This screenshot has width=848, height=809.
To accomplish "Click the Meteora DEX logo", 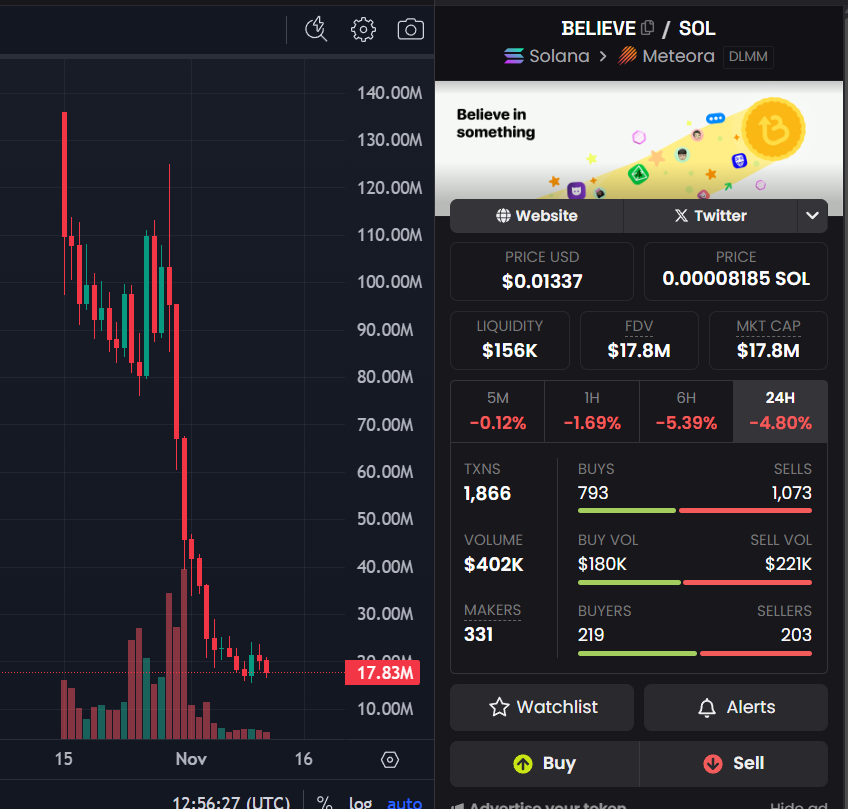I will coord(627,56).
